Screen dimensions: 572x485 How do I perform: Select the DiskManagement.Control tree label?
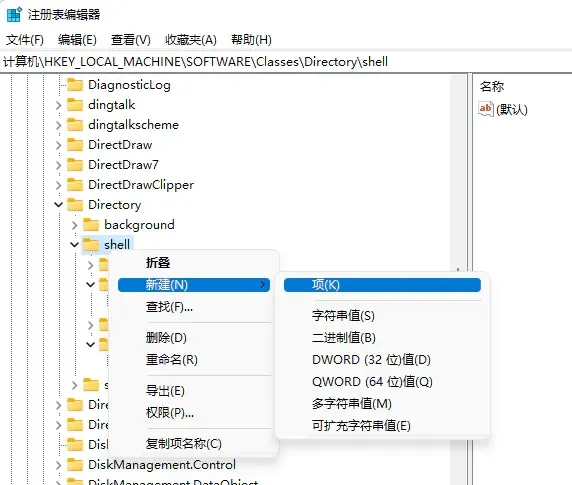click(162, 465)
